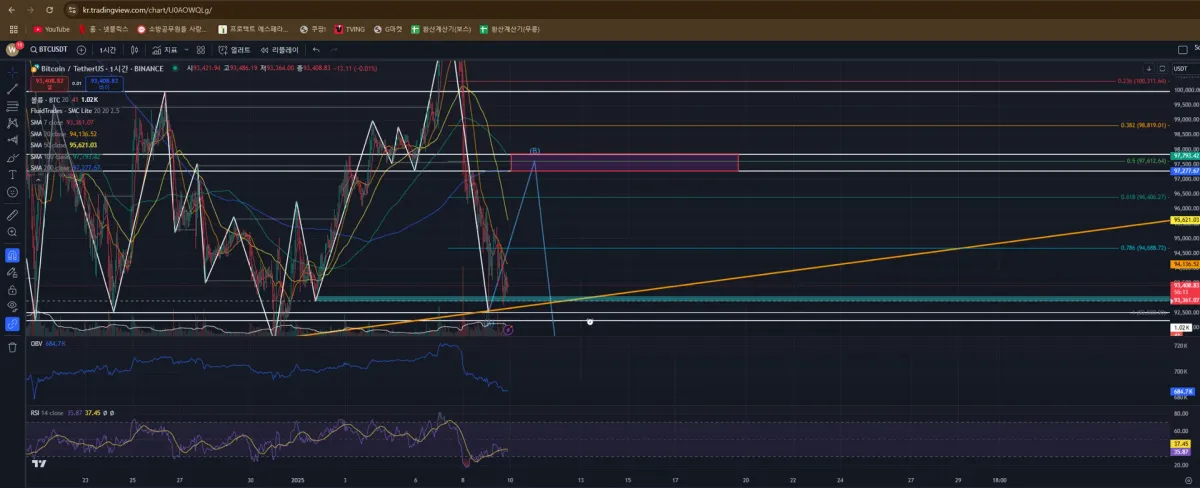
Task: Create an alert with 얼러트
Action: [x=236, y=49]
